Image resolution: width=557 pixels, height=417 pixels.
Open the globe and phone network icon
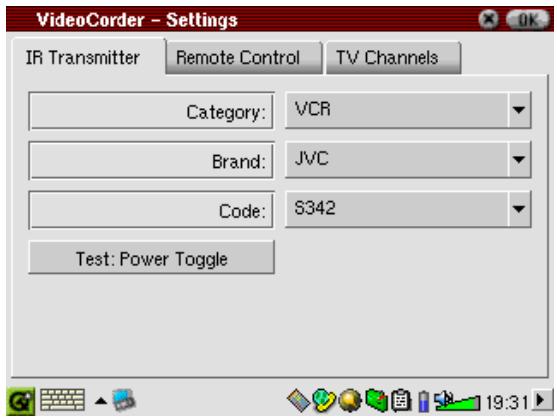pyautogui.click(x=324, y=401)
